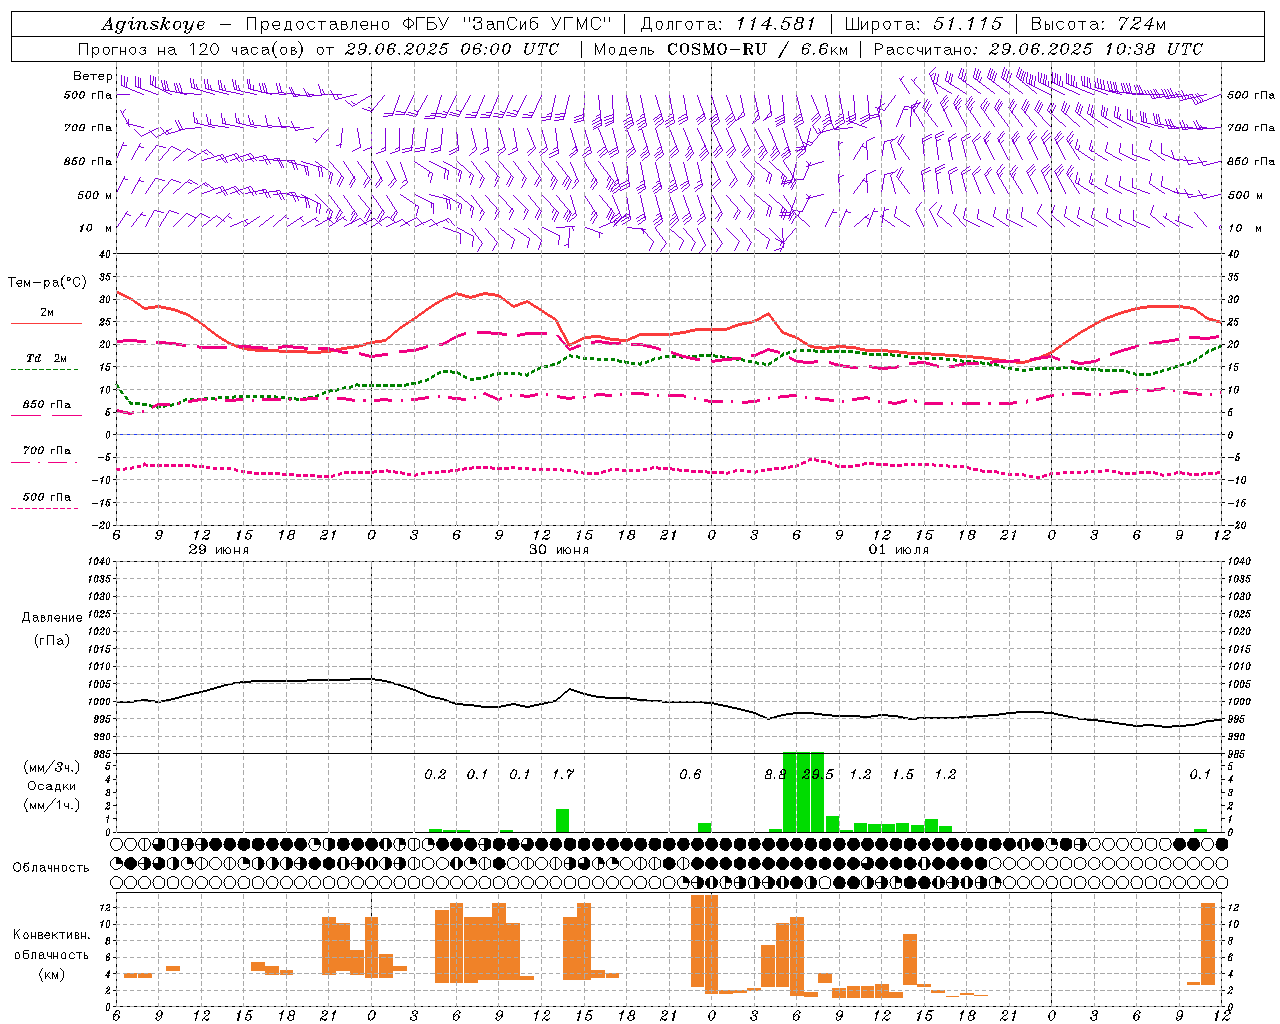Click the "Осадки" precipitation panel label

click(52, 786)
